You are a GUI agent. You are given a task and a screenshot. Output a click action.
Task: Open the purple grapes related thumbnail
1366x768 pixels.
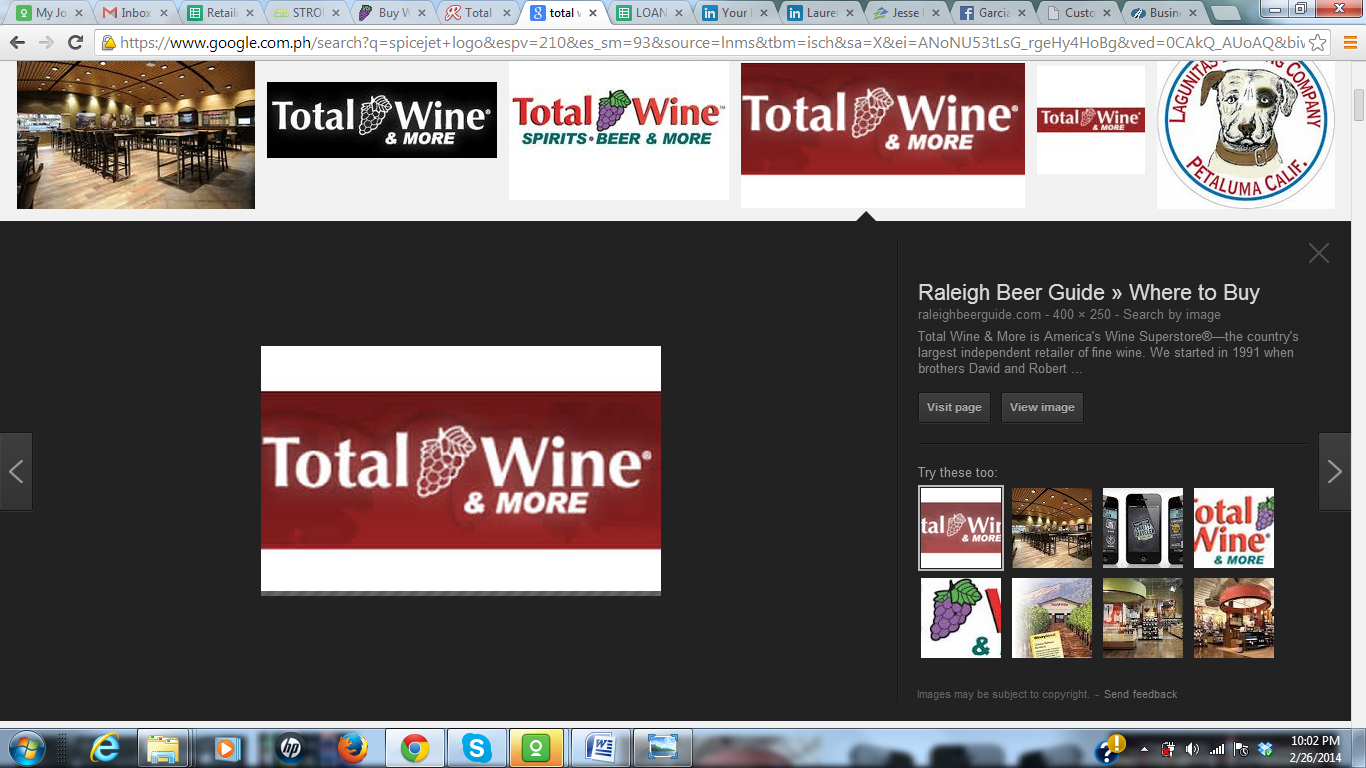click(x=961, y=618)
